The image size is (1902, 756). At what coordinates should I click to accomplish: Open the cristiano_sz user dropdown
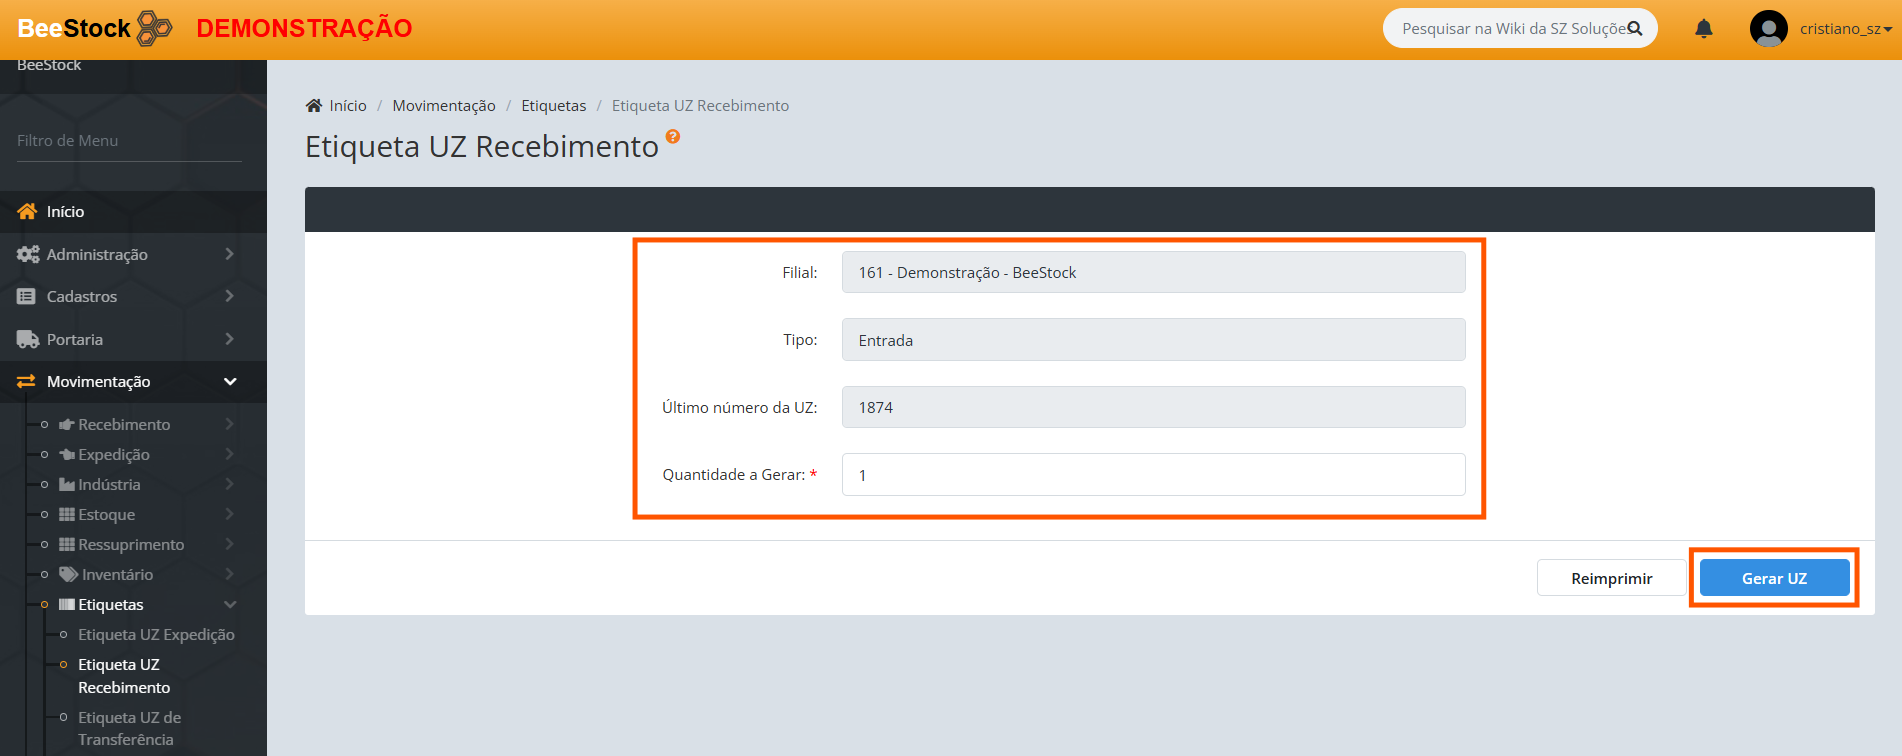click(x=1845, y=29)
